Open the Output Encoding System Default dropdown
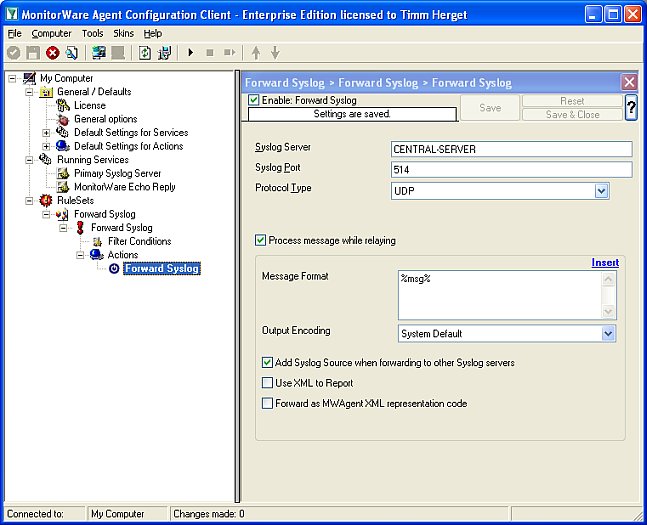 pos(608,333)
